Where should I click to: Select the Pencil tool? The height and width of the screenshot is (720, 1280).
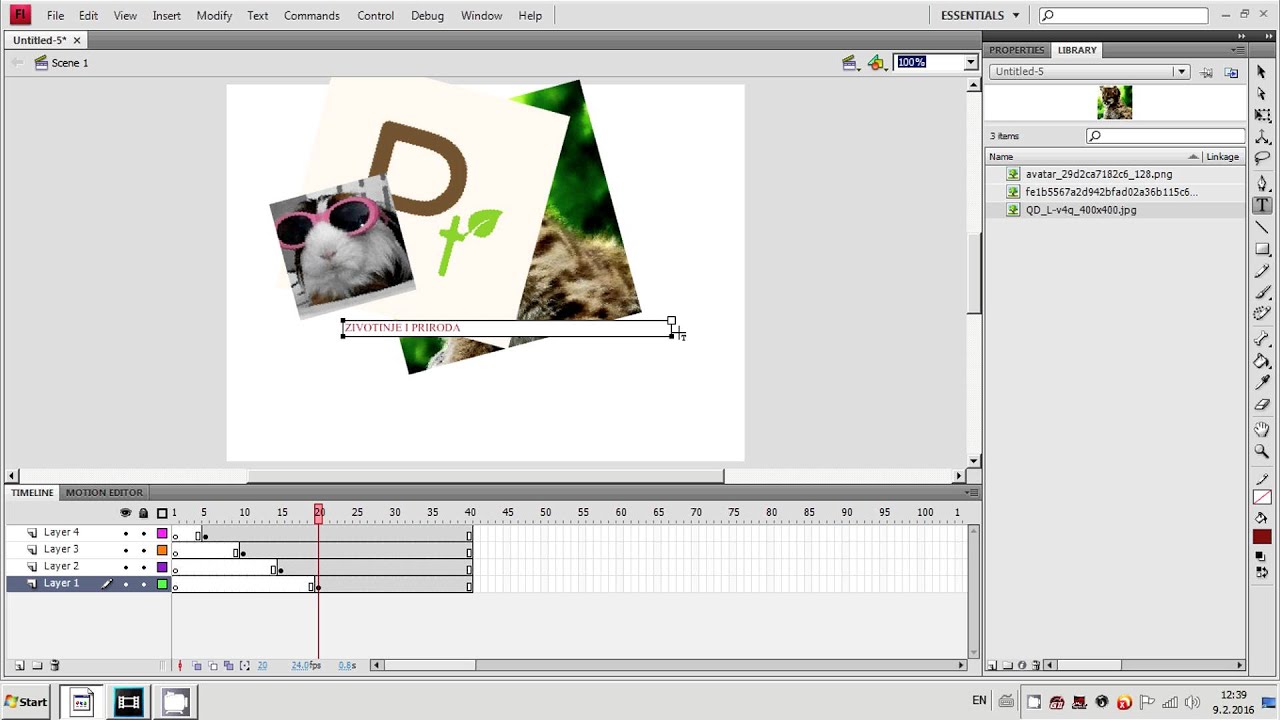coord(1262,271)
